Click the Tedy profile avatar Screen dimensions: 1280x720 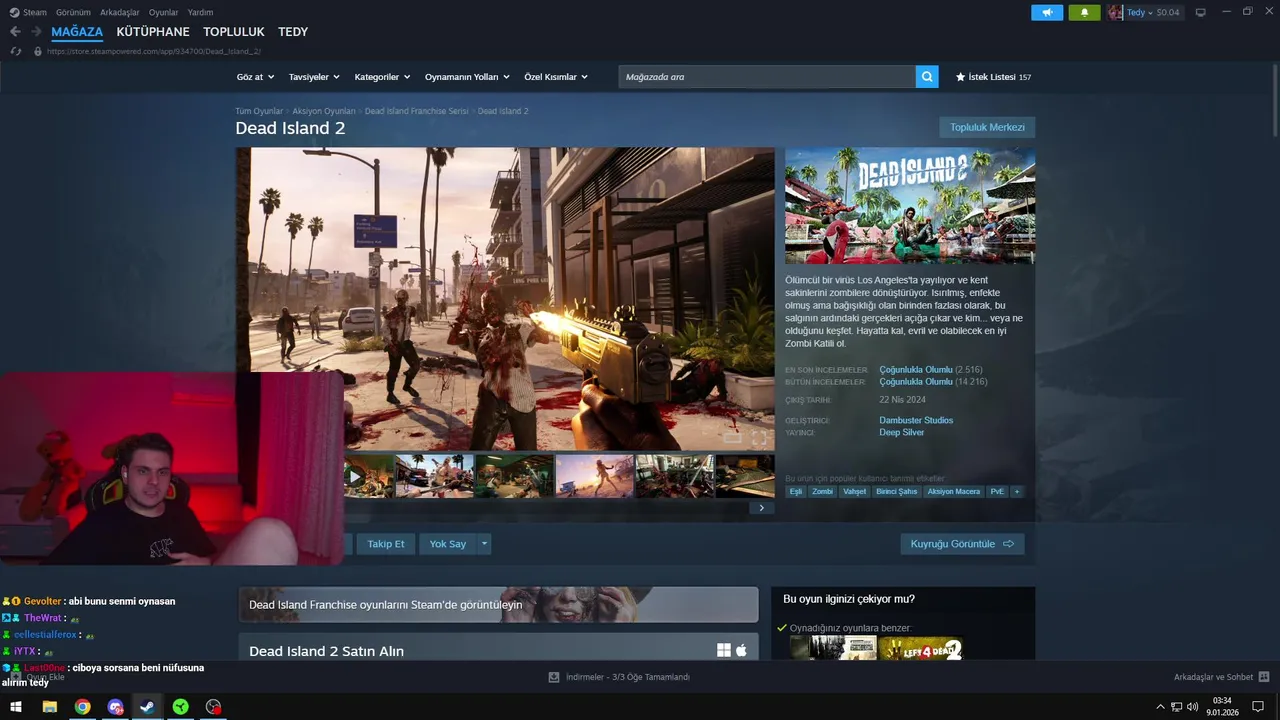click(x=1115, y=12)
